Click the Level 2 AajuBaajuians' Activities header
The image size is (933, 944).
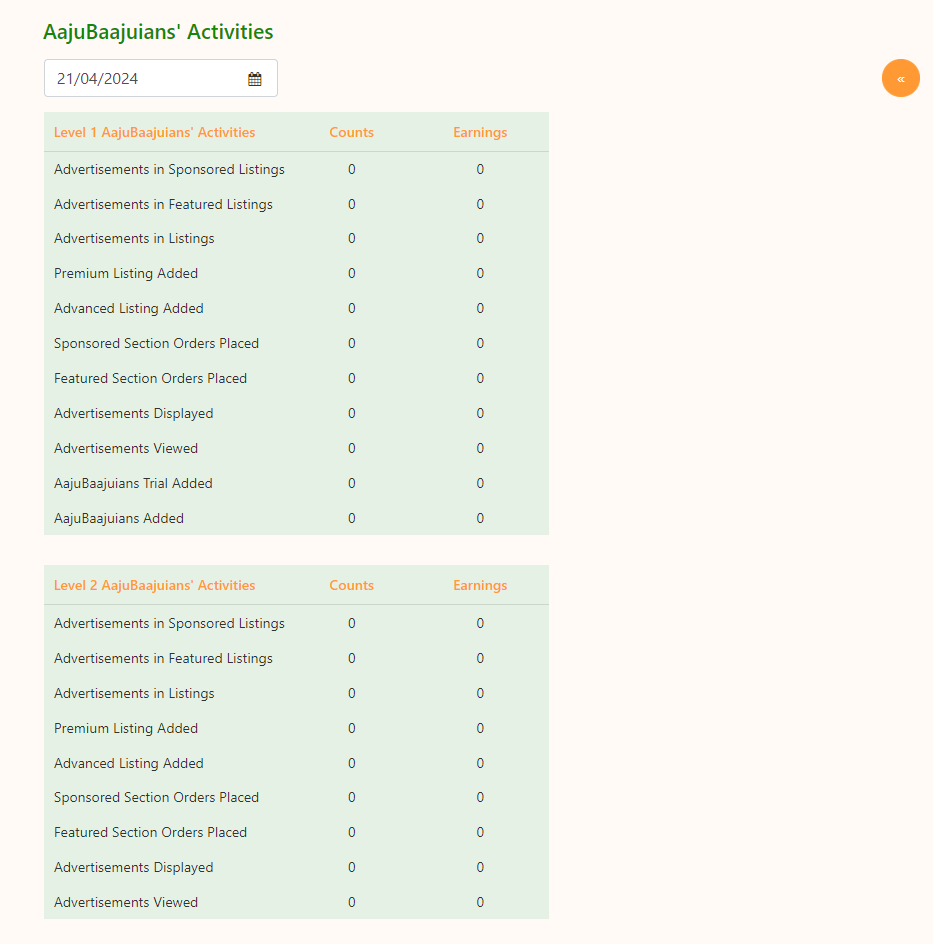pos(154,586)
